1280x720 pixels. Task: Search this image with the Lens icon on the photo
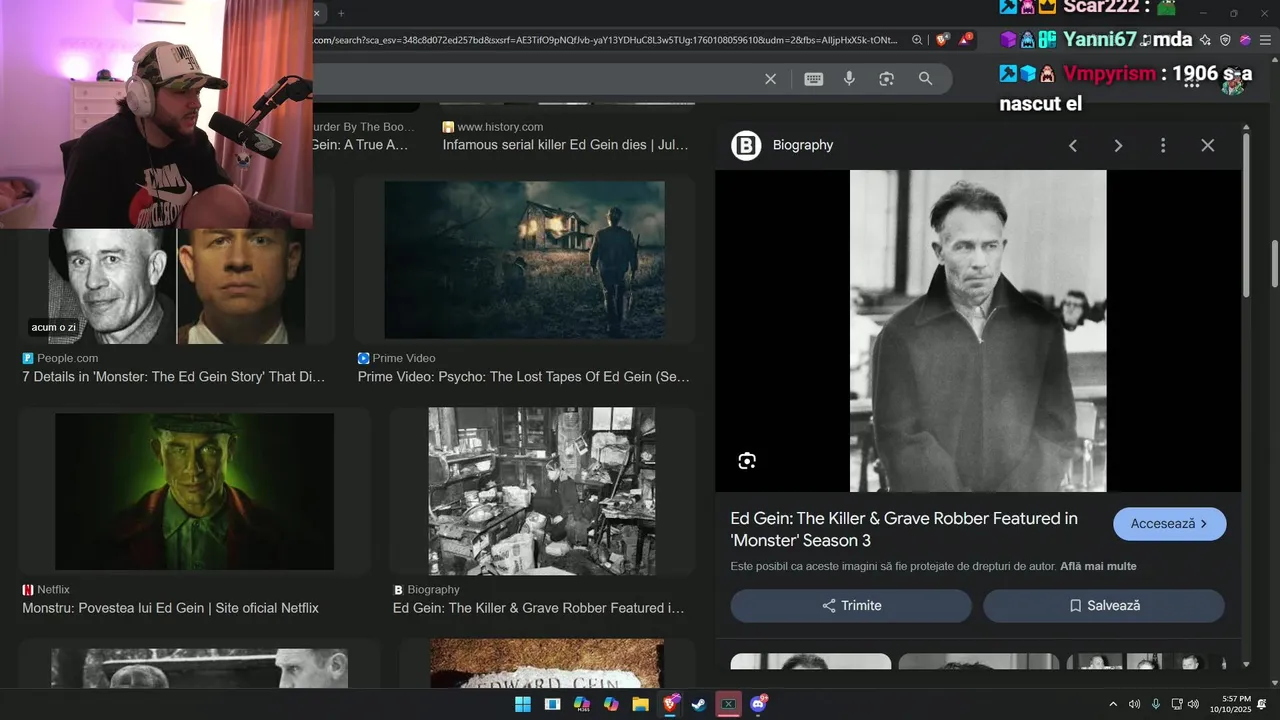pos(747,461)
